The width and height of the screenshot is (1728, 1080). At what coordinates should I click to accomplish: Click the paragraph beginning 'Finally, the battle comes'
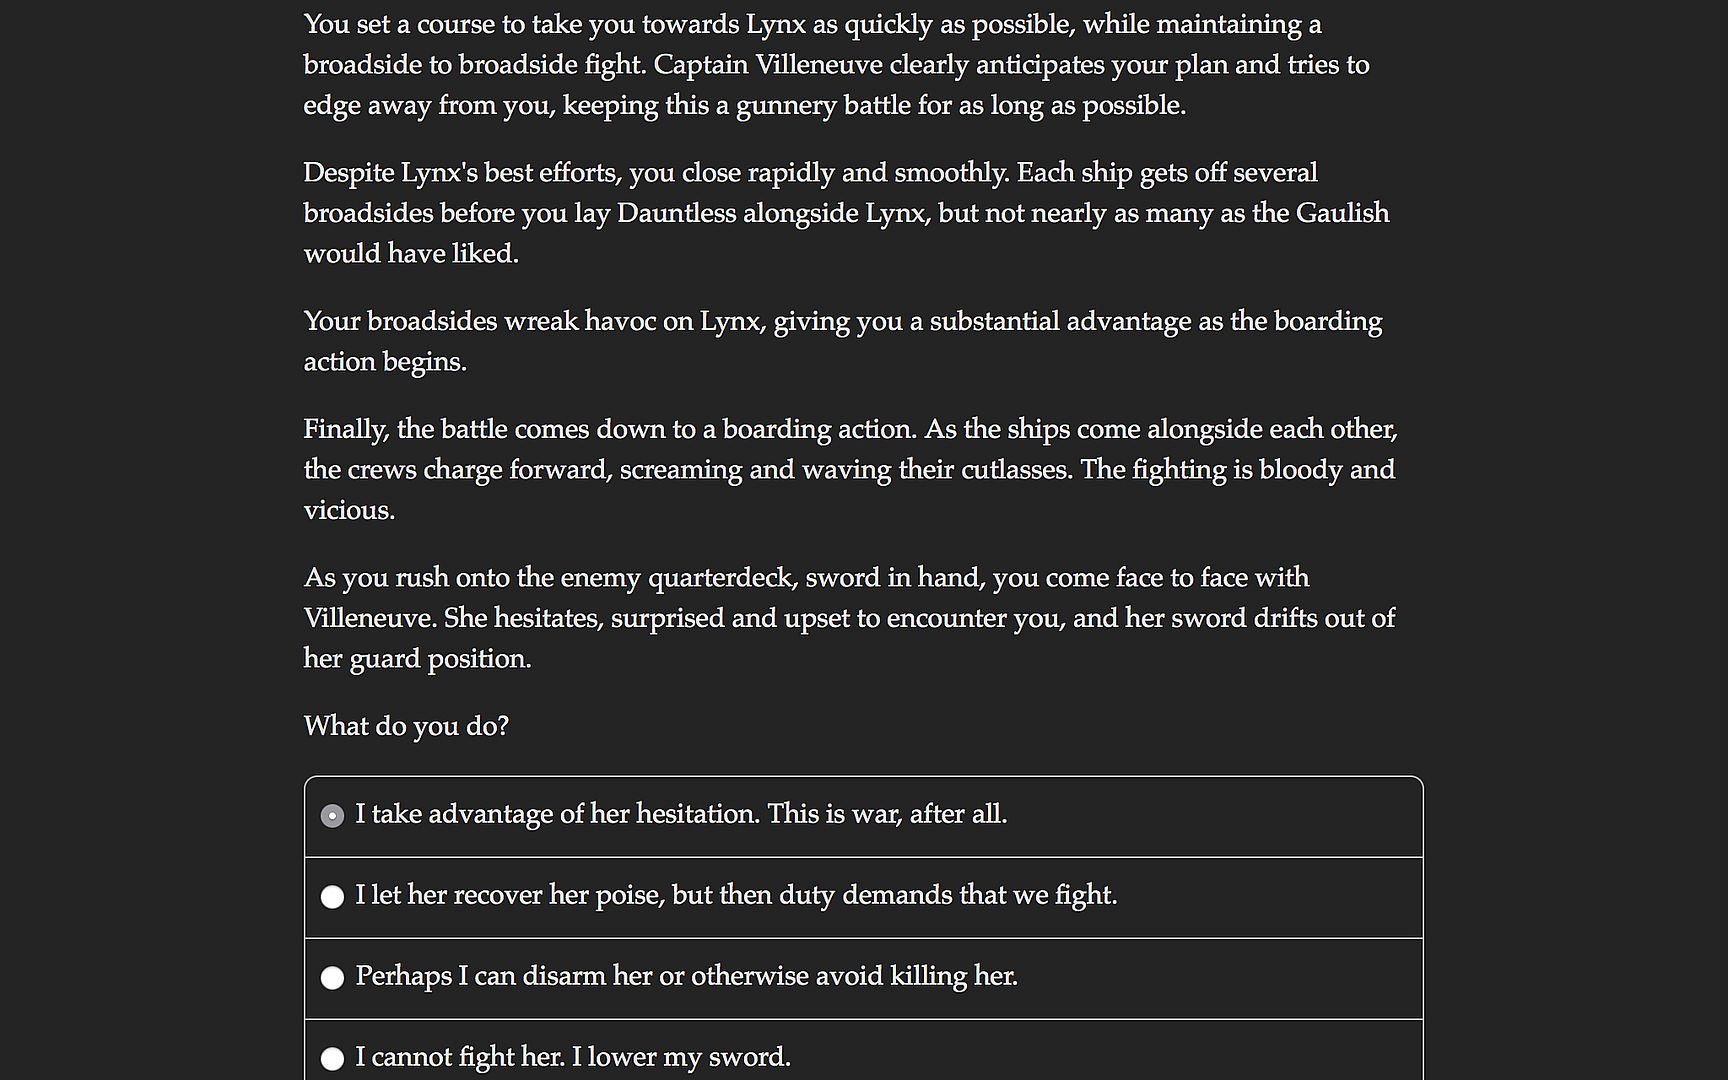850,469
